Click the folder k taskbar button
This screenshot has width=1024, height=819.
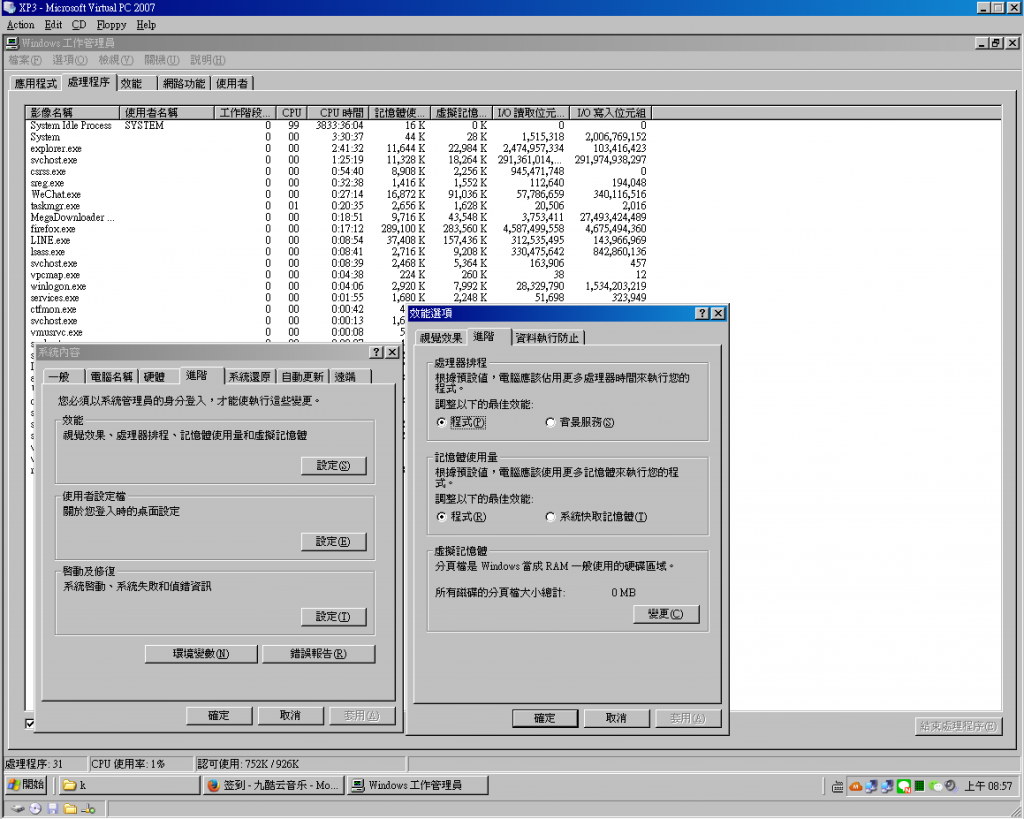pos(129,785)
